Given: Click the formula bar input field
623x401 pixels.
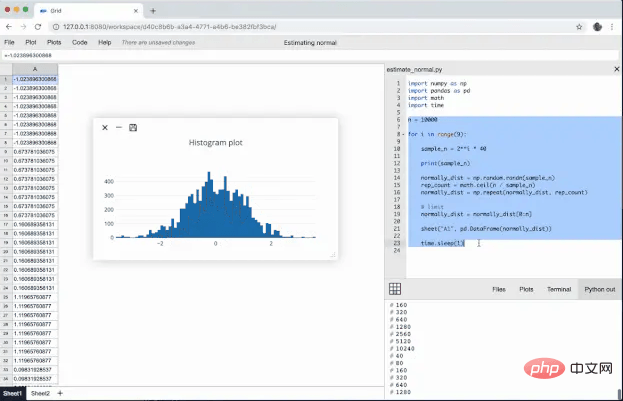Looking at the screenshot, I should [x=310, y=55].
